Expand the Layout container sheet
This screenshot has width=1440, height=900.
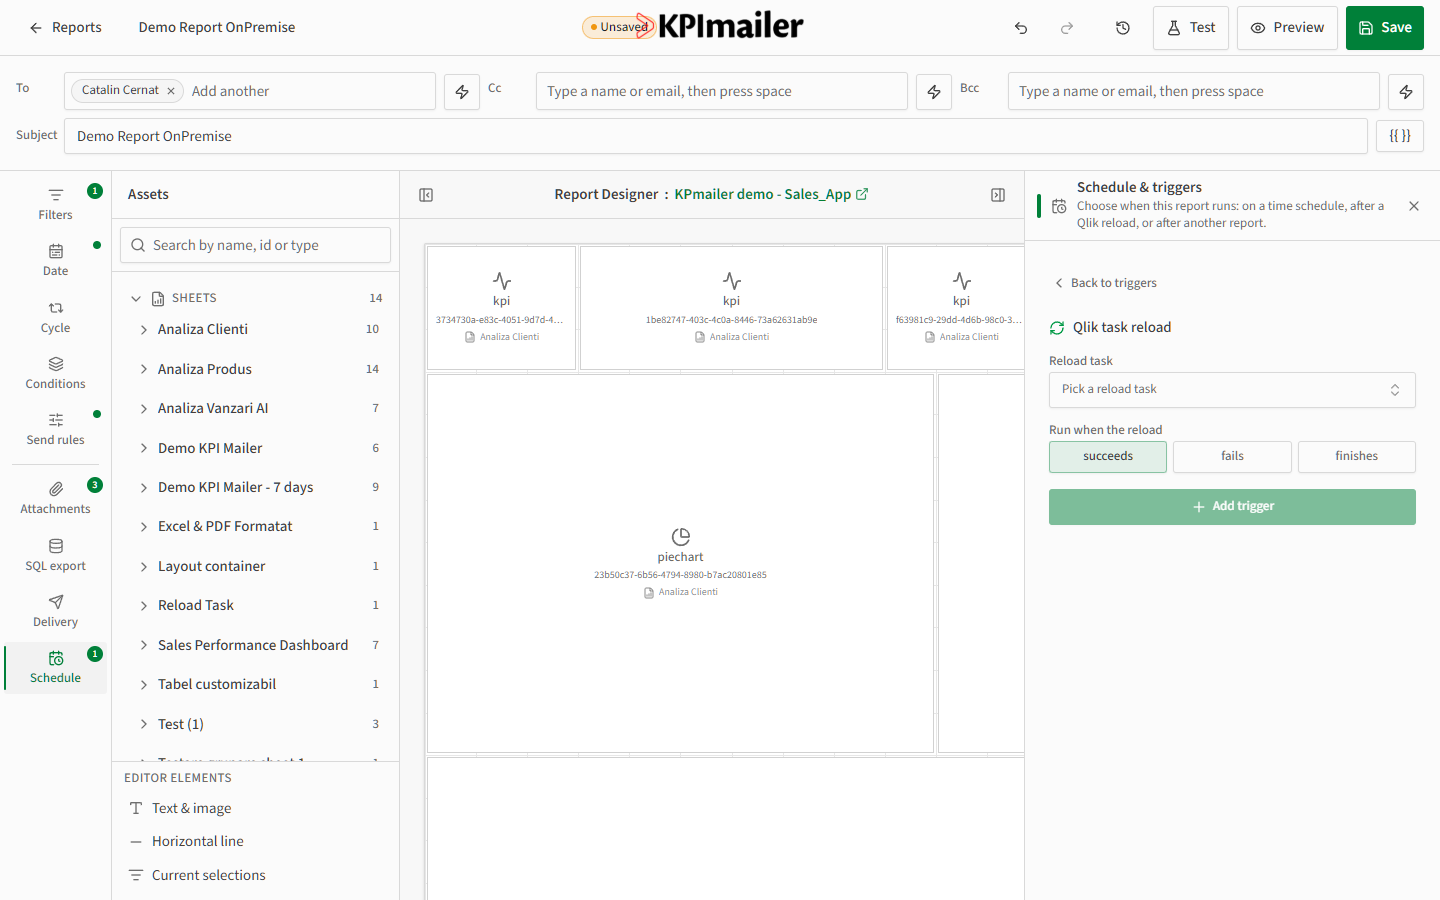144,567
